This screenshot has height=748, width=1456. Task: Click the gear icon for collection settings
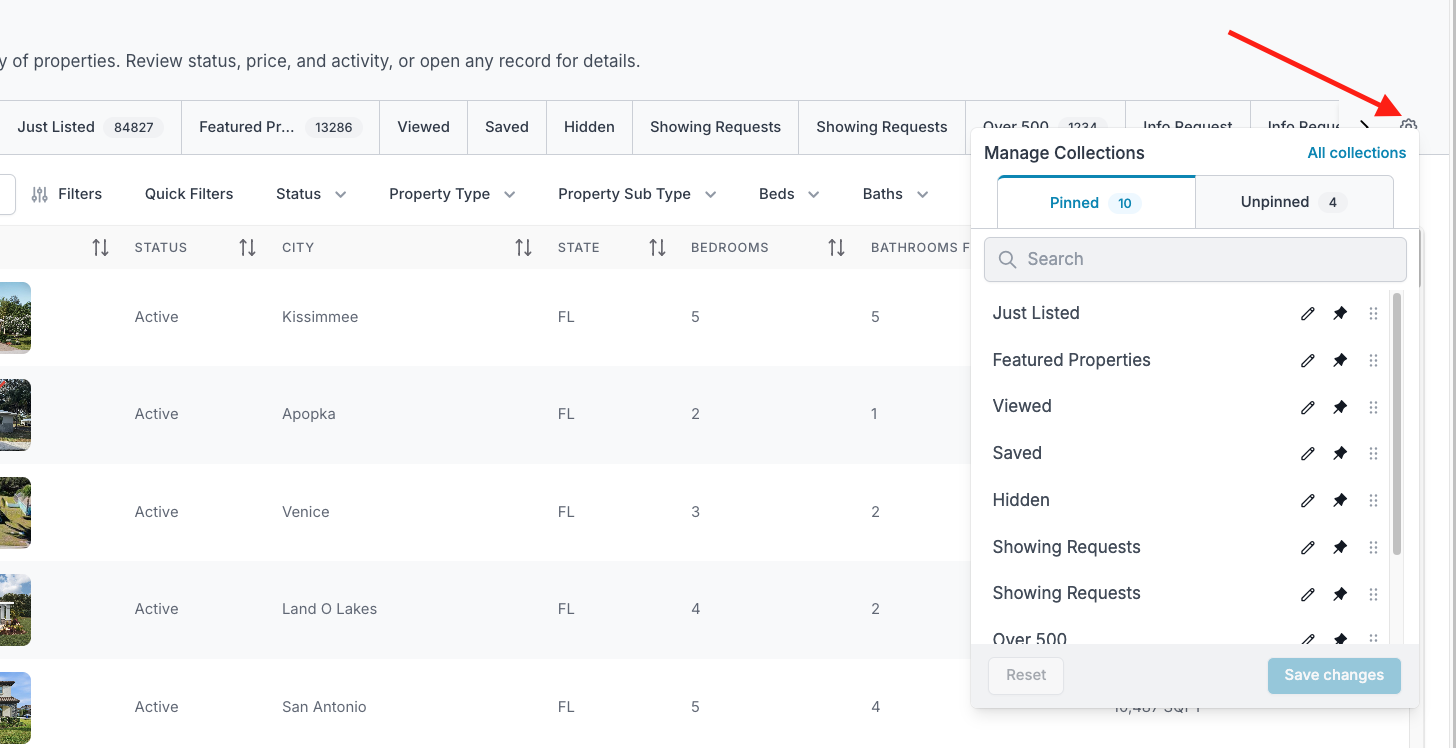click(x=1408, y=126)
